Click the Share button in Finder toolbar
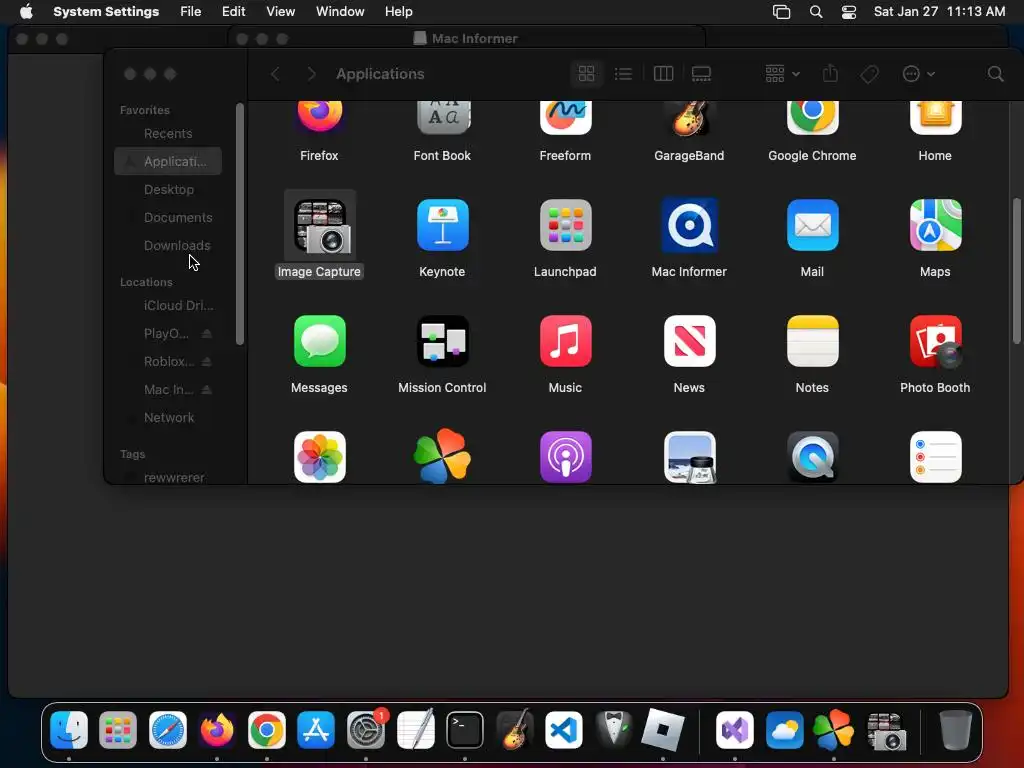 (830, 73)
